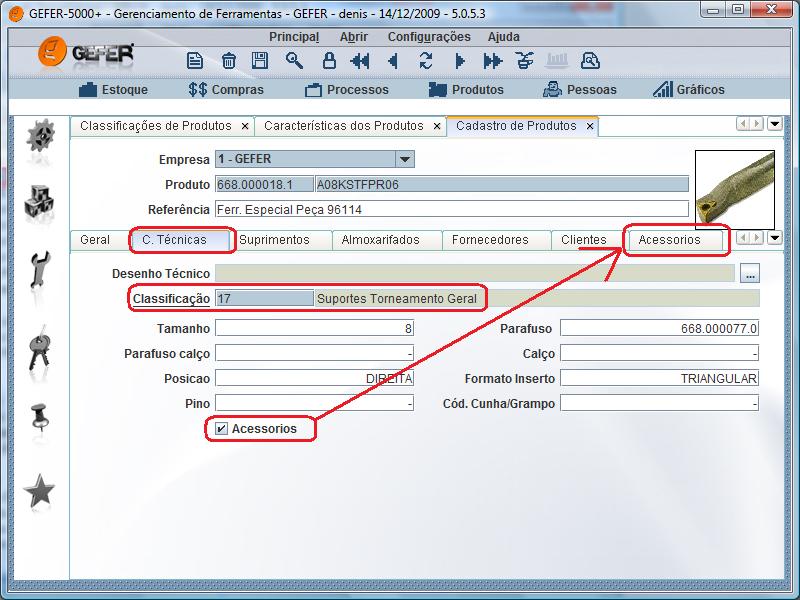
Task: Close the Classificações de Produtos tab
Action: [245, 127]
